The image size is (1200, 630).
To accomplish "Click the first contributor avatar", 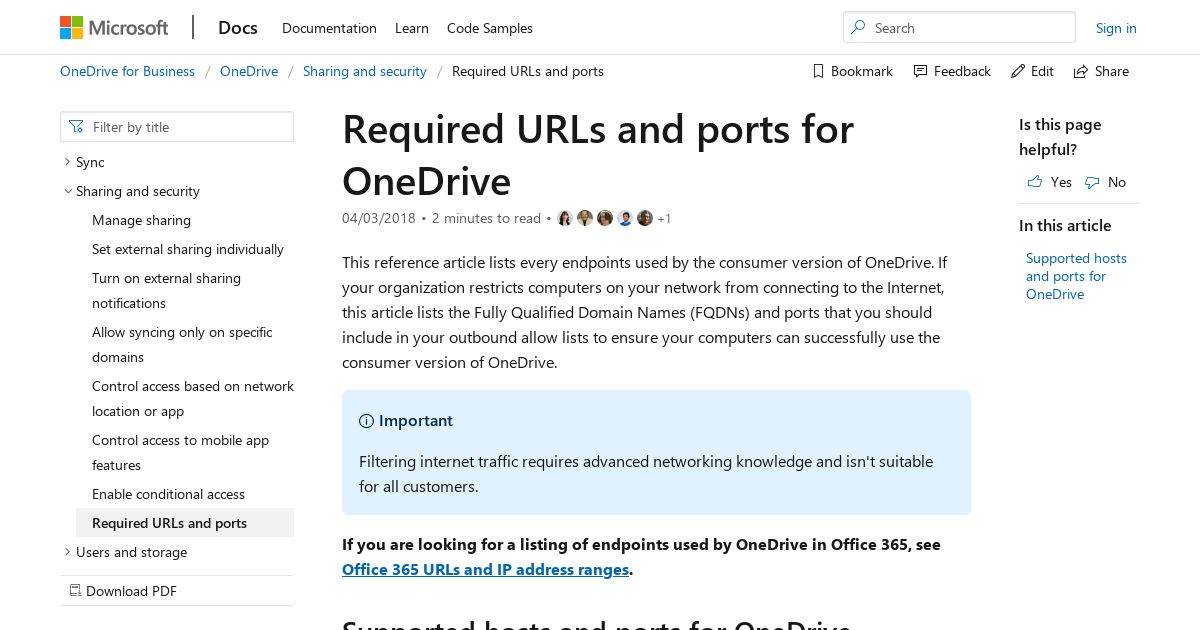I will (x=565, y=218).
